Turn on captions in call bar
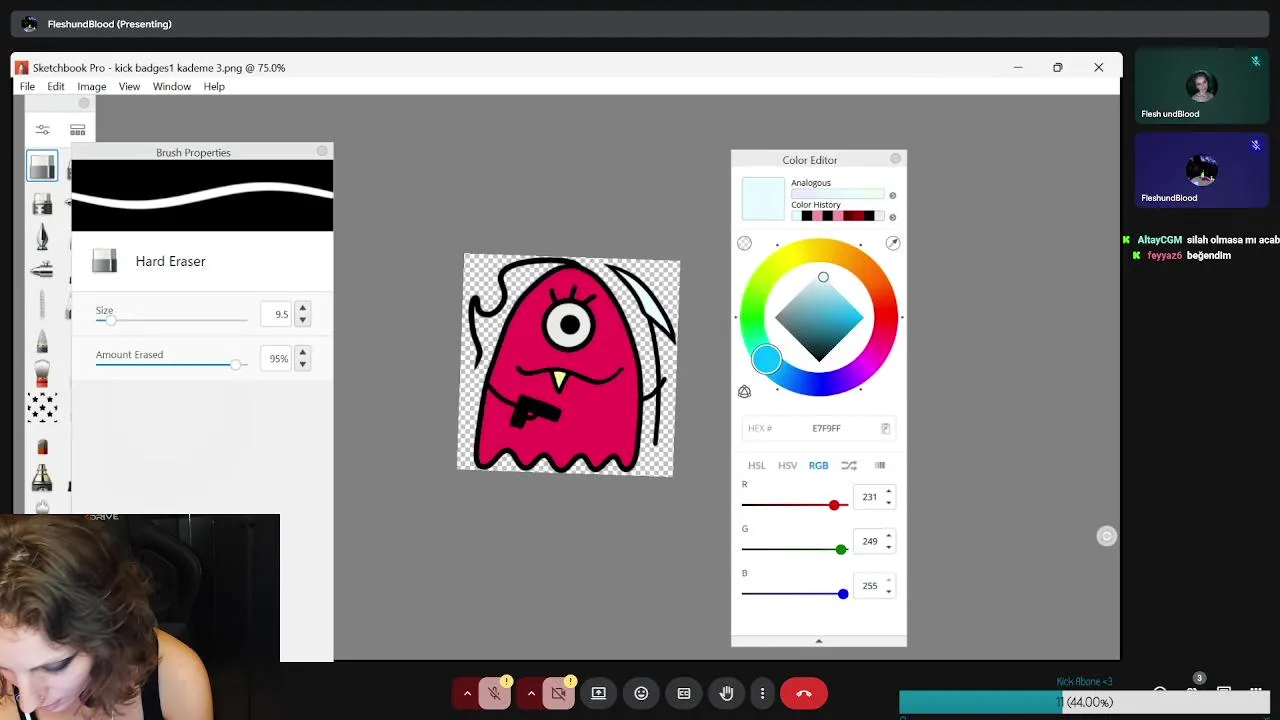1280x720 pixels. tap(684, 693)
